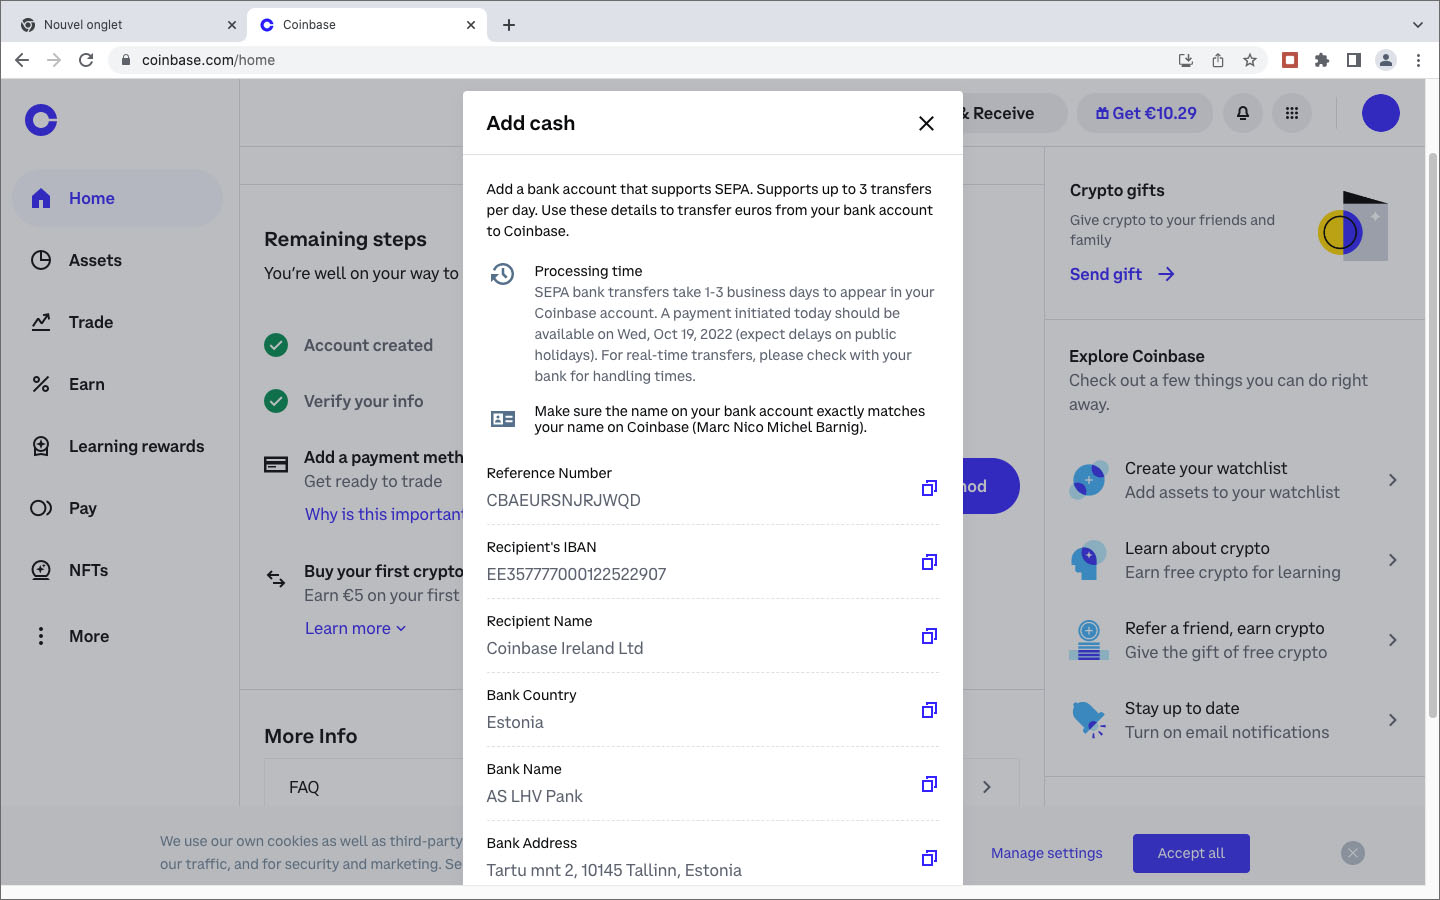Click the Get €10.29 button
The image size is (1440, 900).
coord(1145,113)
